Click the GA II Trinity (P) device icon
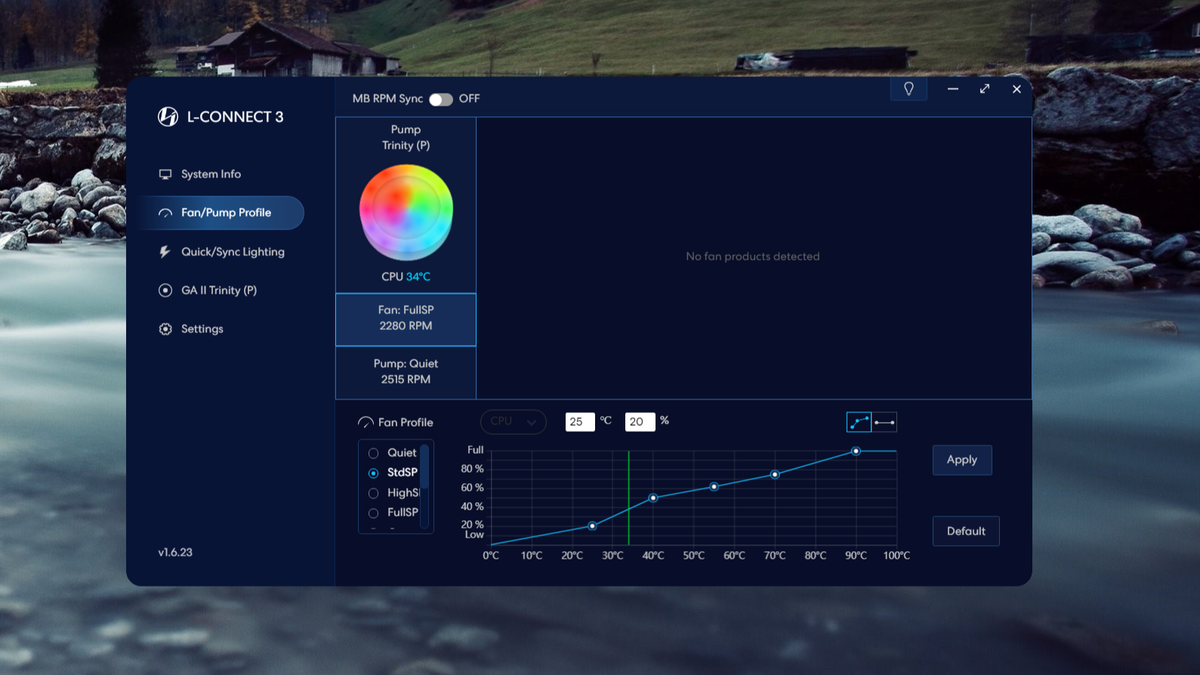Image resolution: width=1200 pixels, height=675 pixels. click(x=165, y=290)
